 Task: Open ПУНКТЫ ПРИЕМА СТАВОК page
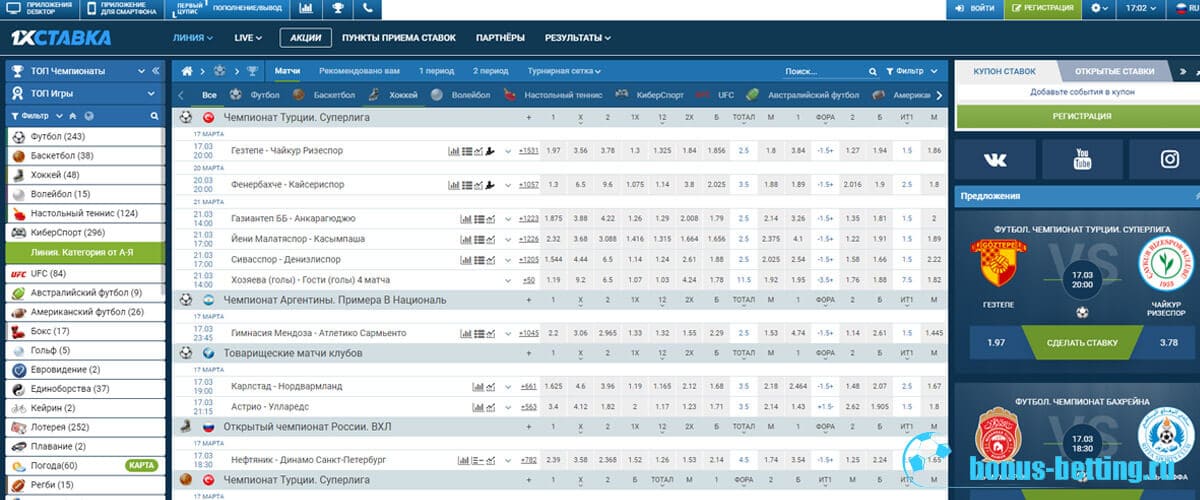pos(398,38)
